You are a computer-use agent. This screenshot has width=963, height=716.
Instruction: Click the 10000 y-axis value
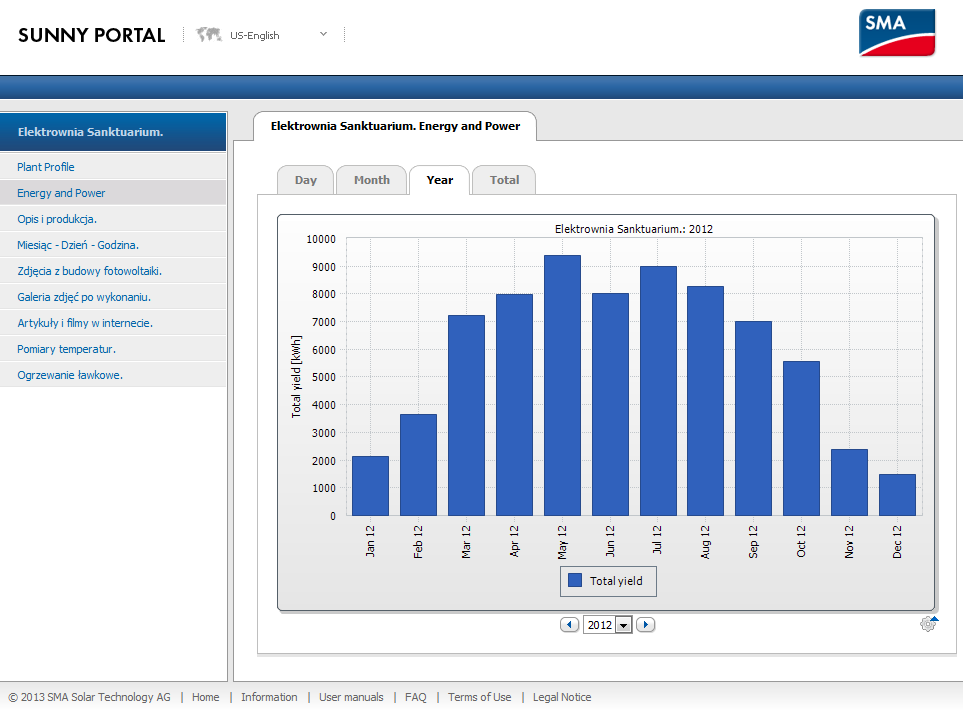pos(321,239)
